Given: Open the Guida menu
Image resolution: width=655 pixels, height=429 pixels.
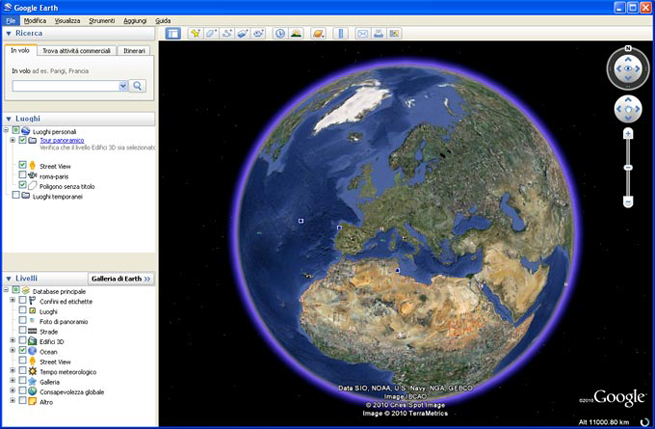Looking at the screenshot, I should pyautogui.click(x=163, y=20).
